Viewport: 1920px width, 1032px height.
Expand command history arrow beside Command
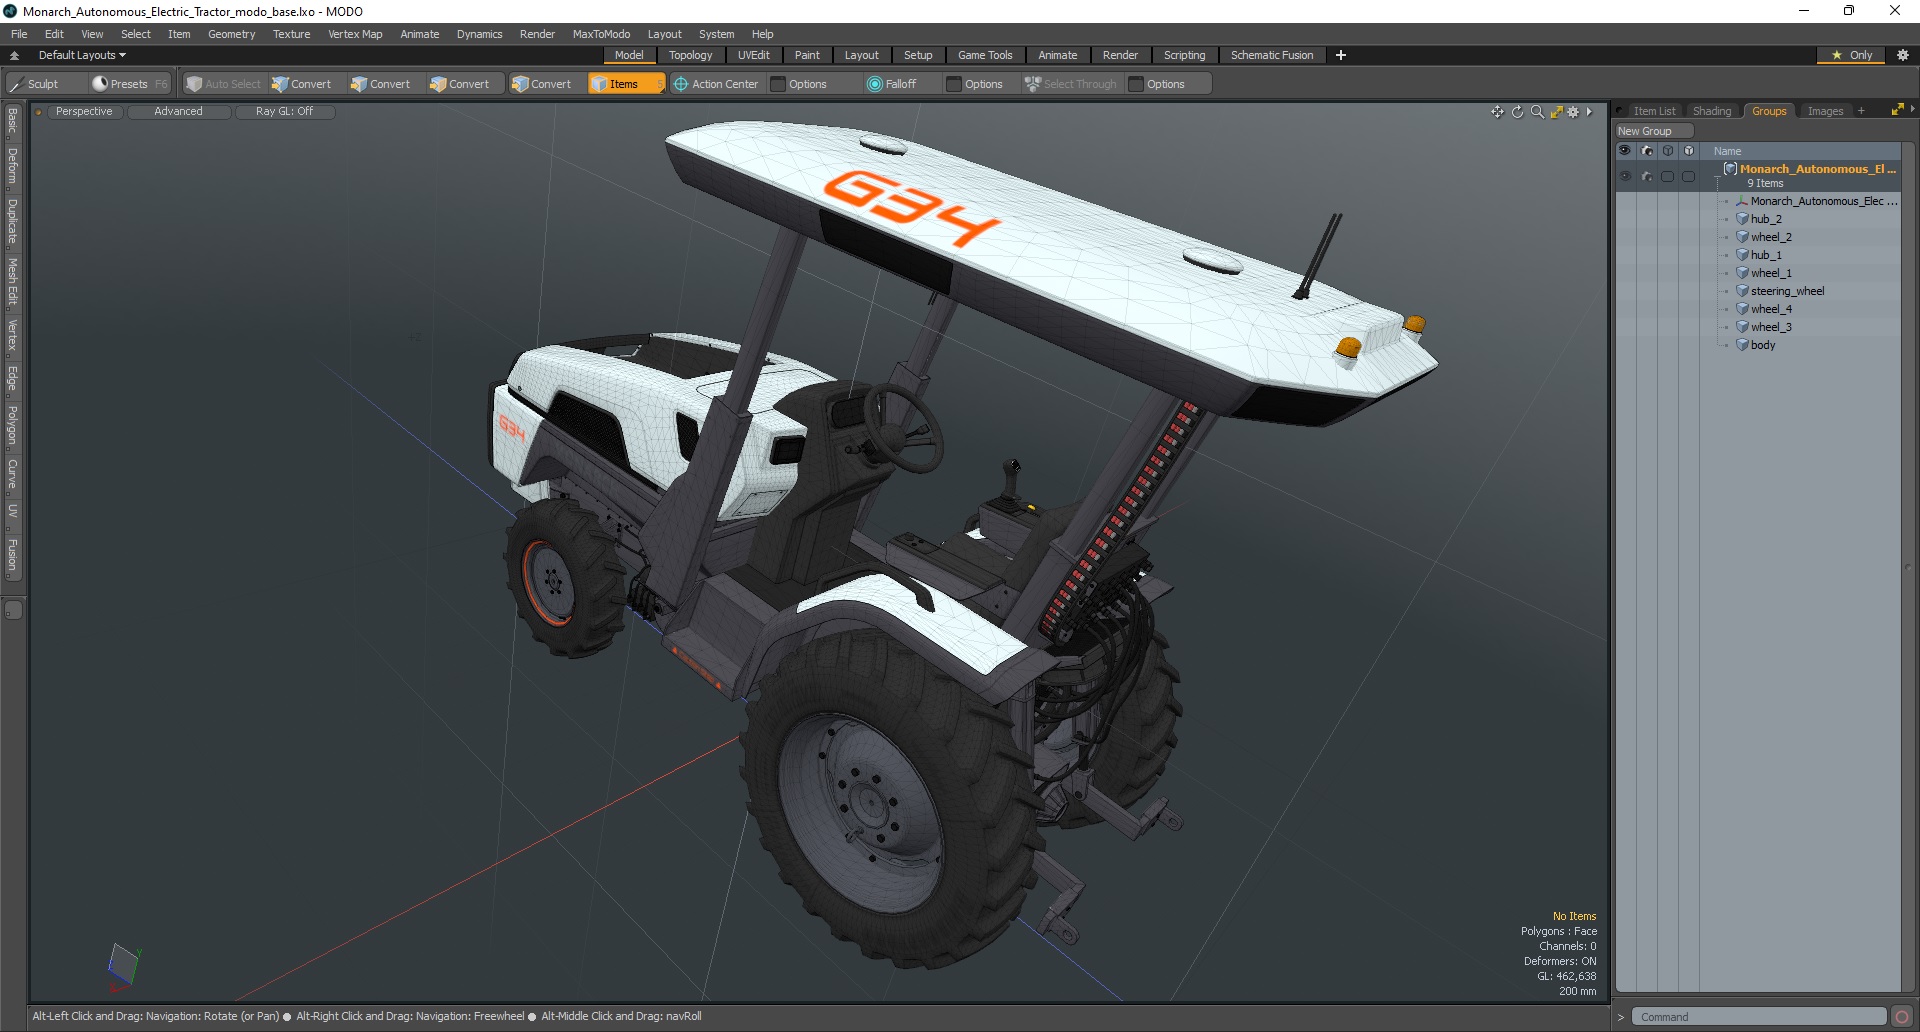(x=1621, y=1017)
